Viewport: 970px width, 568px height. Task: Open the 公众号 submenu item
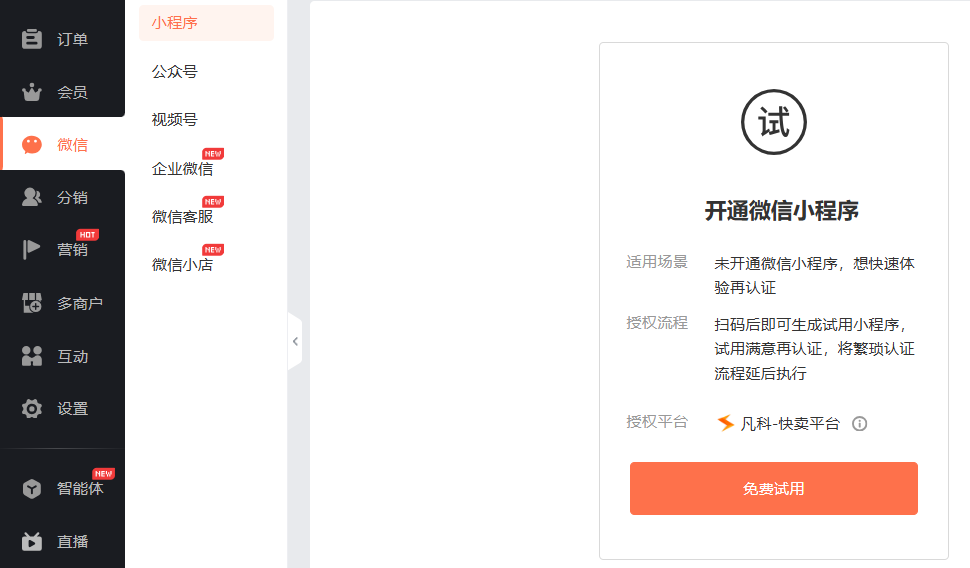(x=175, y=72)
